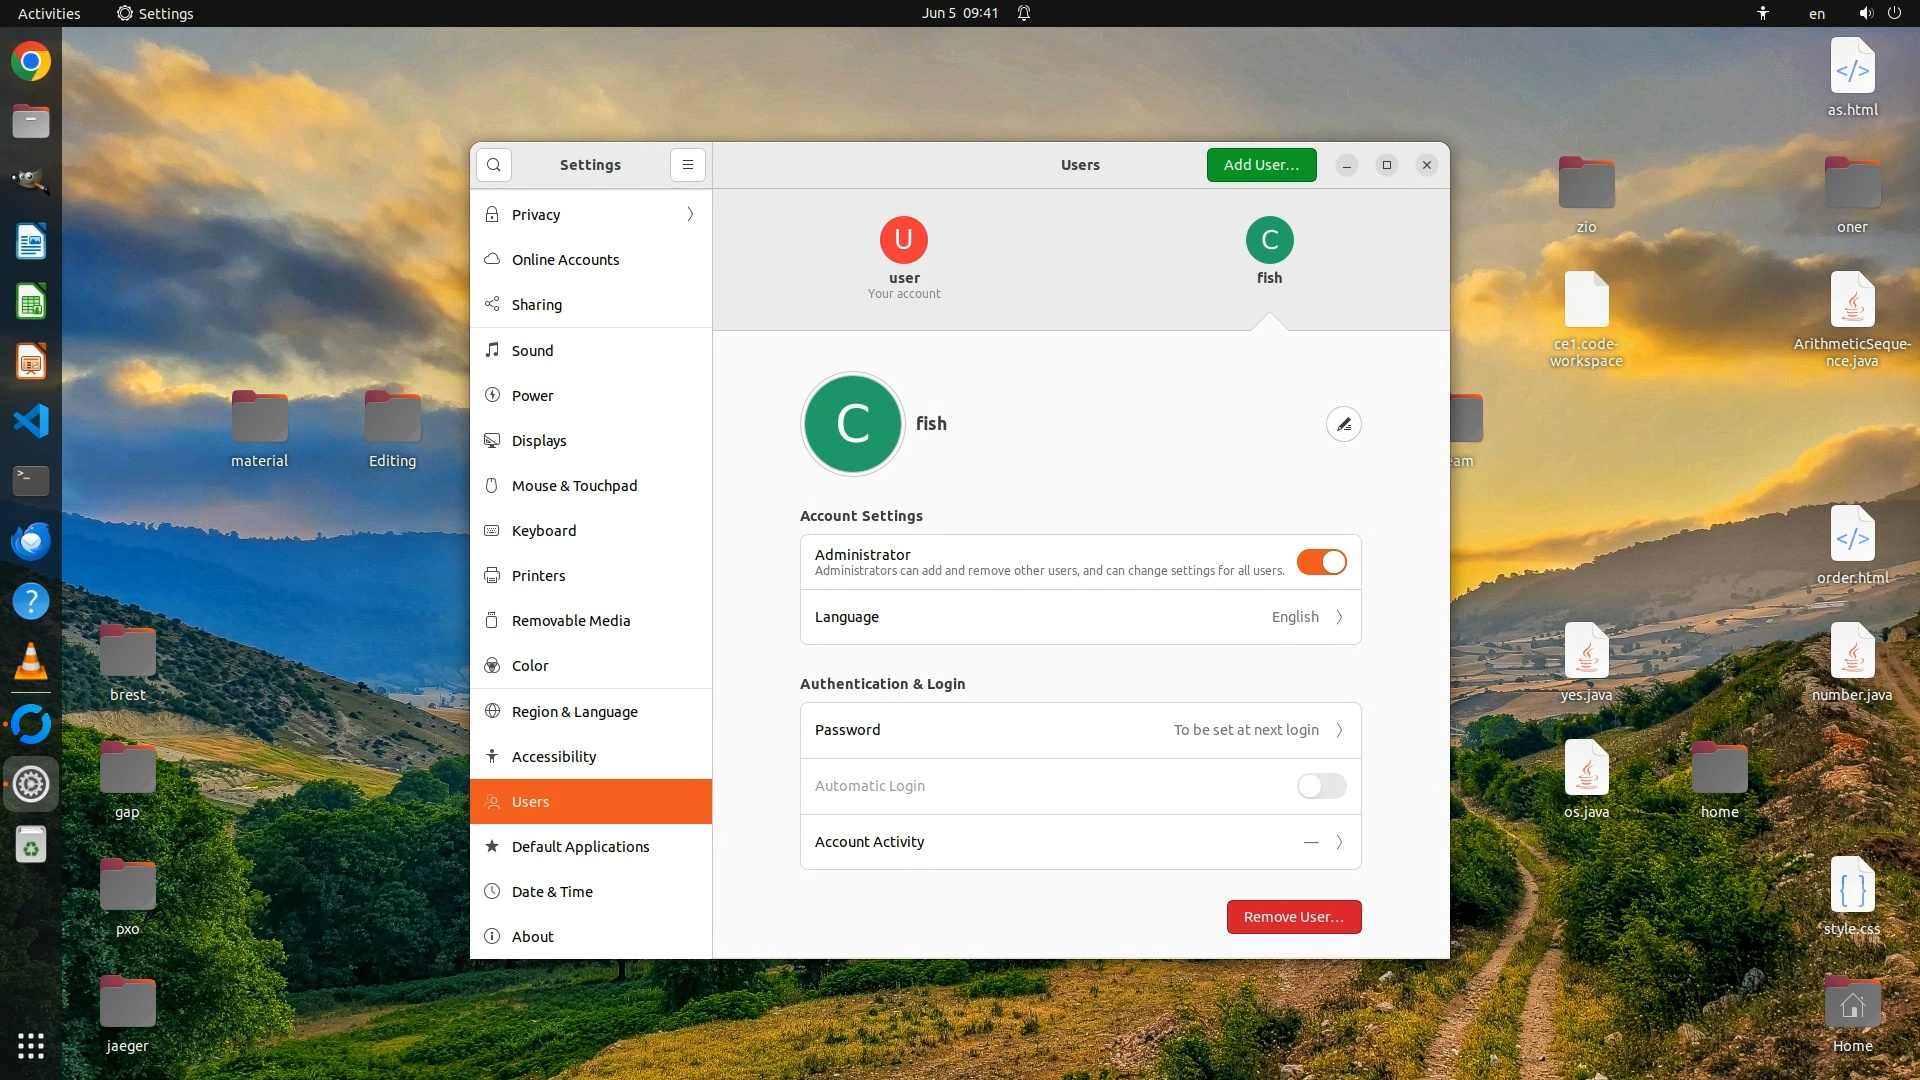Click the pencil icon next to fish

point(1344,424)
